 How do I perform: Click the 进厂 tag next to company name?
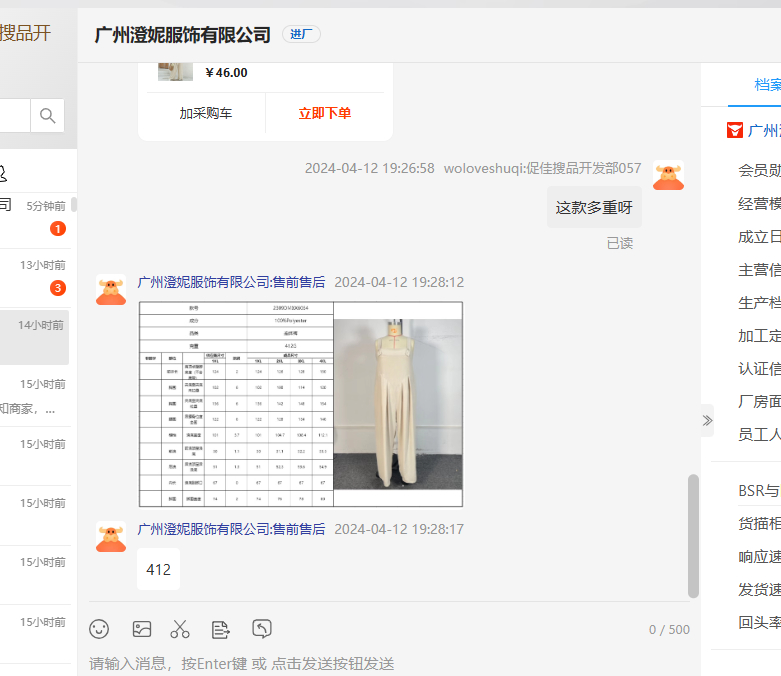click(301, 35)
